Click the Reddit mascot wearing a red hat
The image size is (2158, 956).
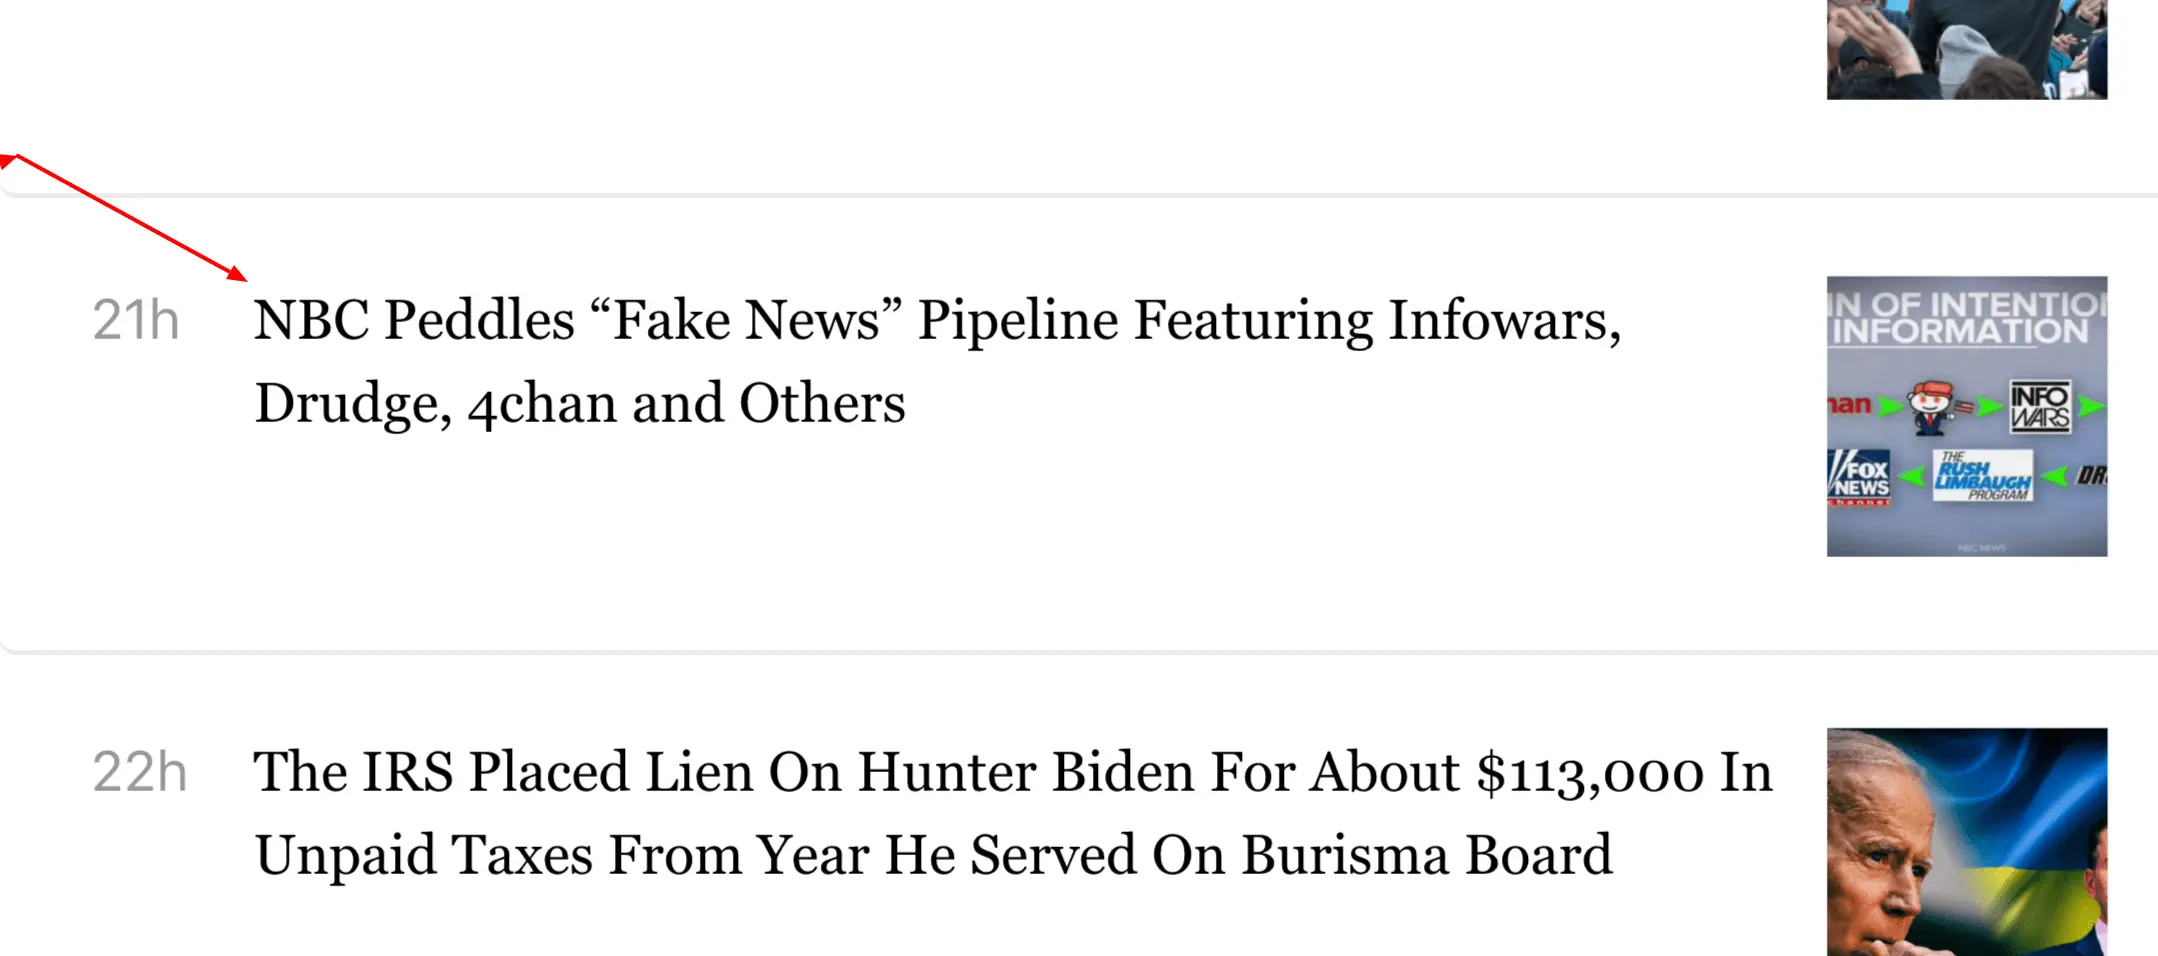(x=1930, y=406)
